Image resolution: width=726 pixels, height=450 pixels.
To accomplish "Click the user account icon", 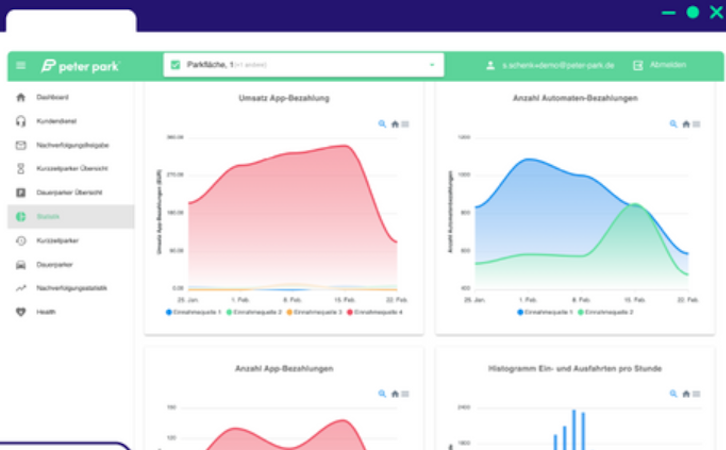I will click(x=490, y=65).
